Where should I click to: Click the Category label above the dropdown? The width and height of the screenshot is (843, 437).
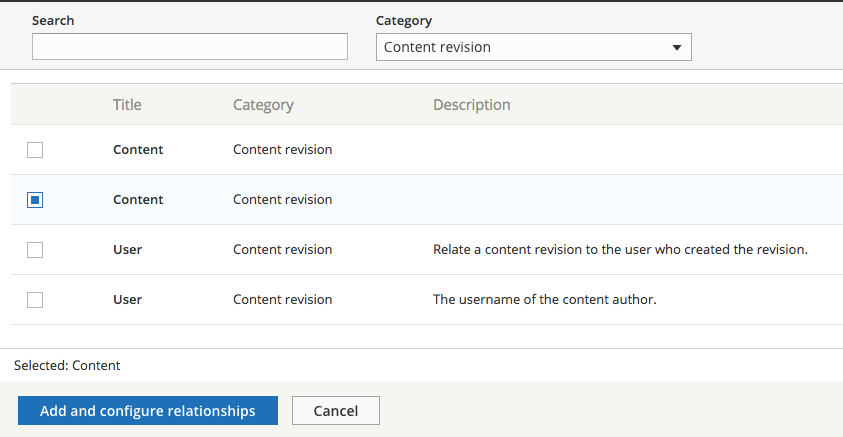(404, 21)
